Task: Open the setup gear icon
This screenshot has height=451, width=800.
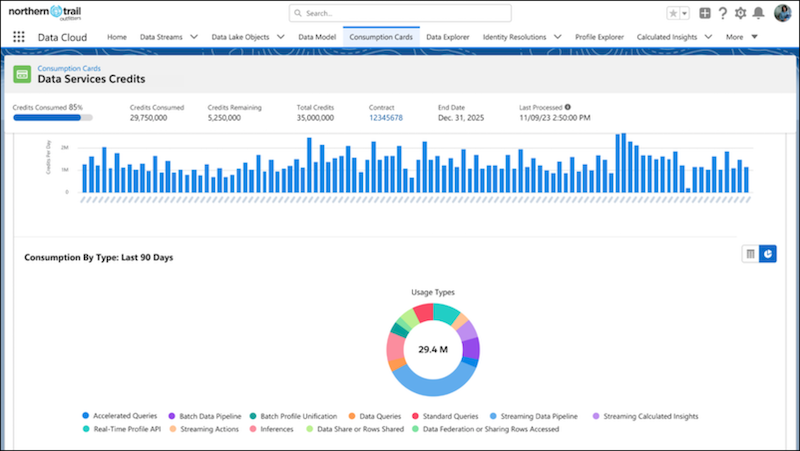Action: (x=740, y=13)
